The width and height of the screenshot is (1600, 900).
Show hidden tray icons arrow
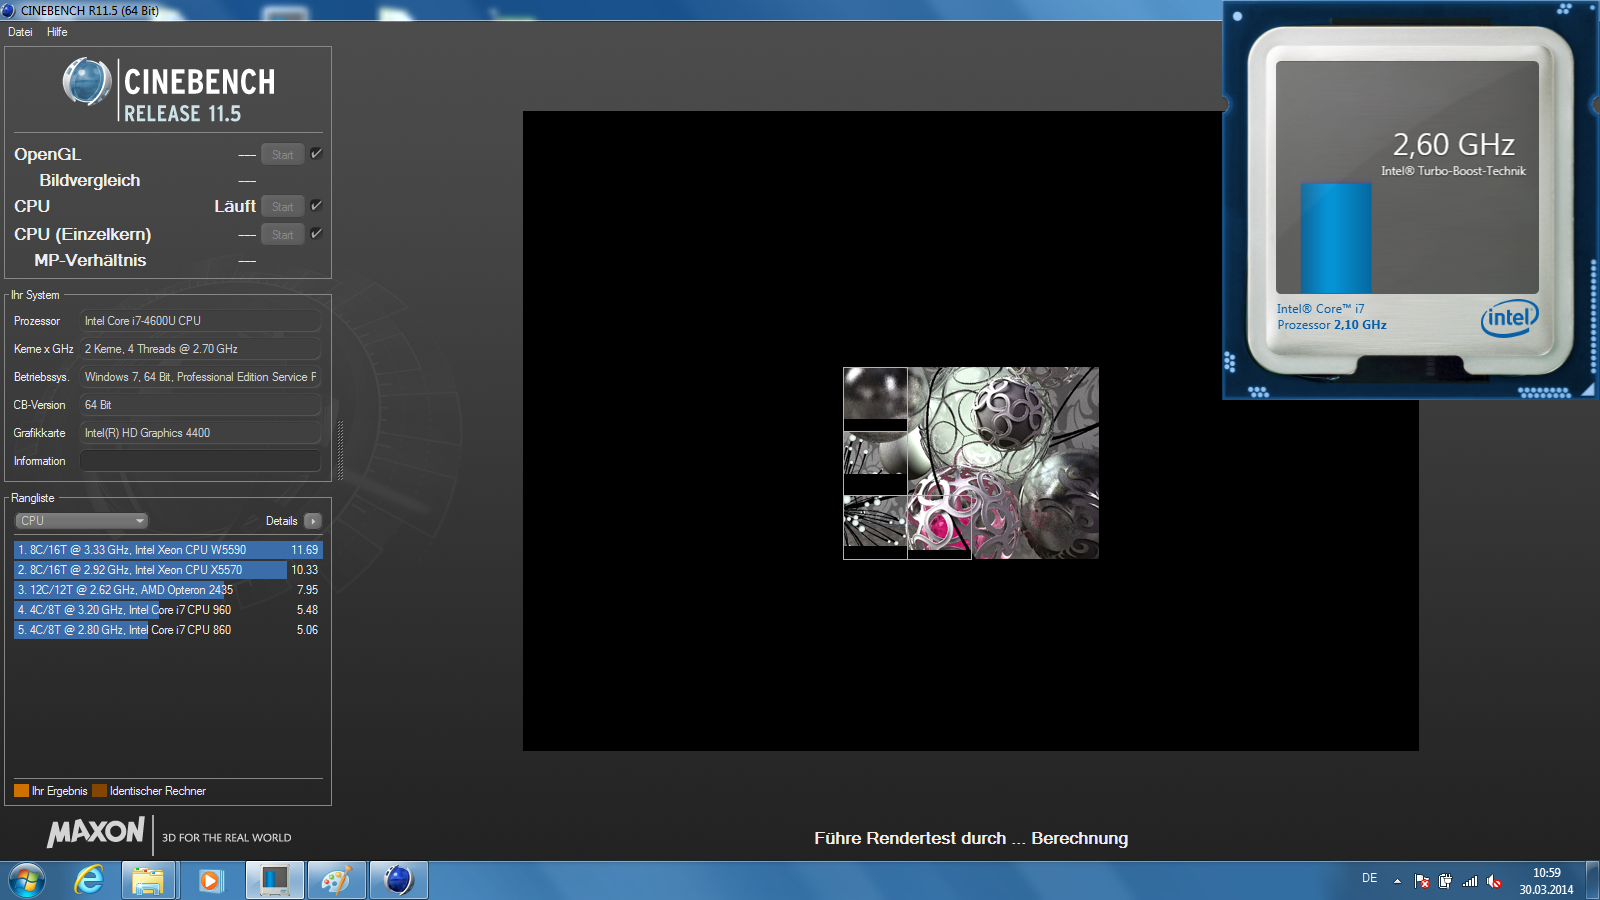click(1397, 881)
